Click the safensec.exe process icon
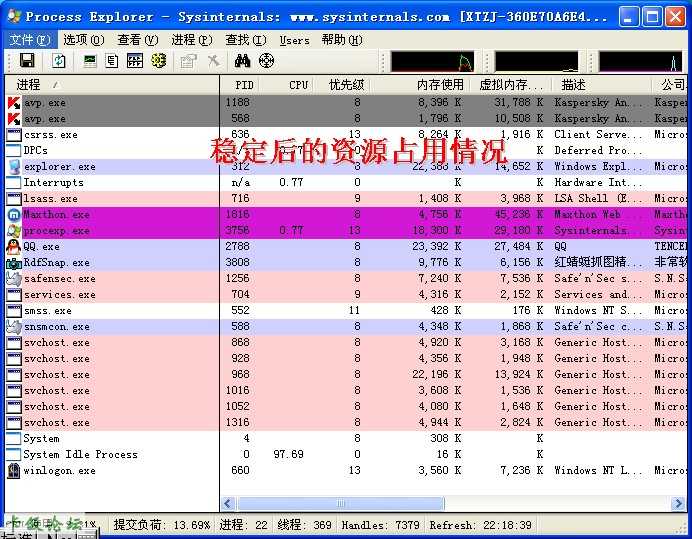Screen dimensions: 692x539 click(14, 279)
